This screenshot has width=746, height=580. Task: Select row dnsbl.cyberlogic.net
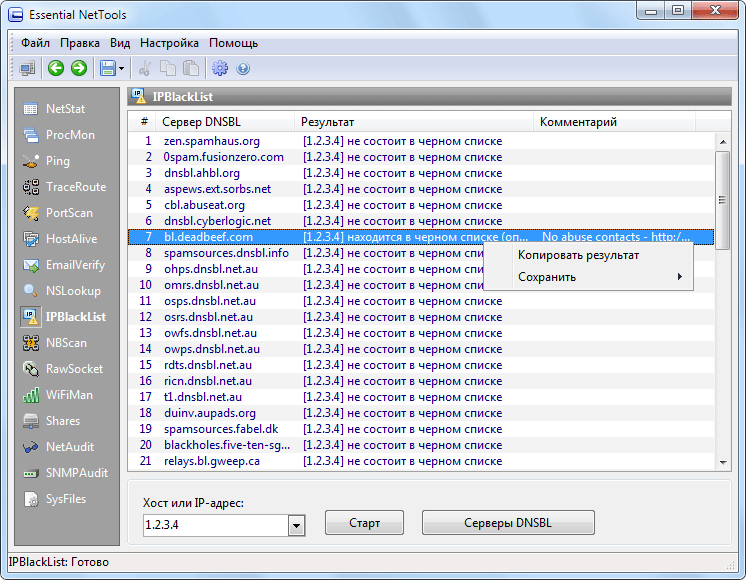[421, 221]
